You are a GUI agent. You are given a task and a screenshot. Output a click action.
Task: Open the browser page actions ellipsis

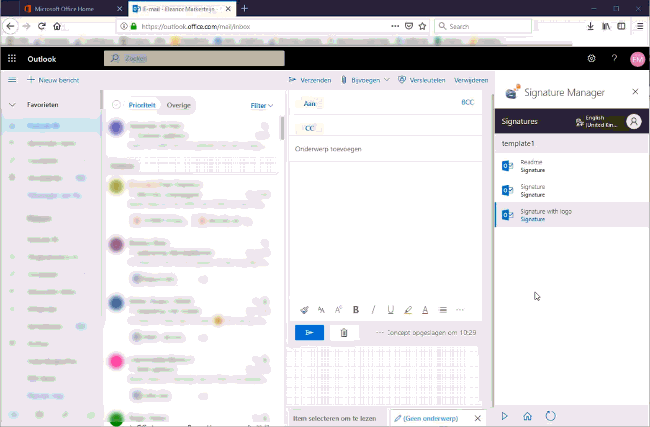point(395,26)
